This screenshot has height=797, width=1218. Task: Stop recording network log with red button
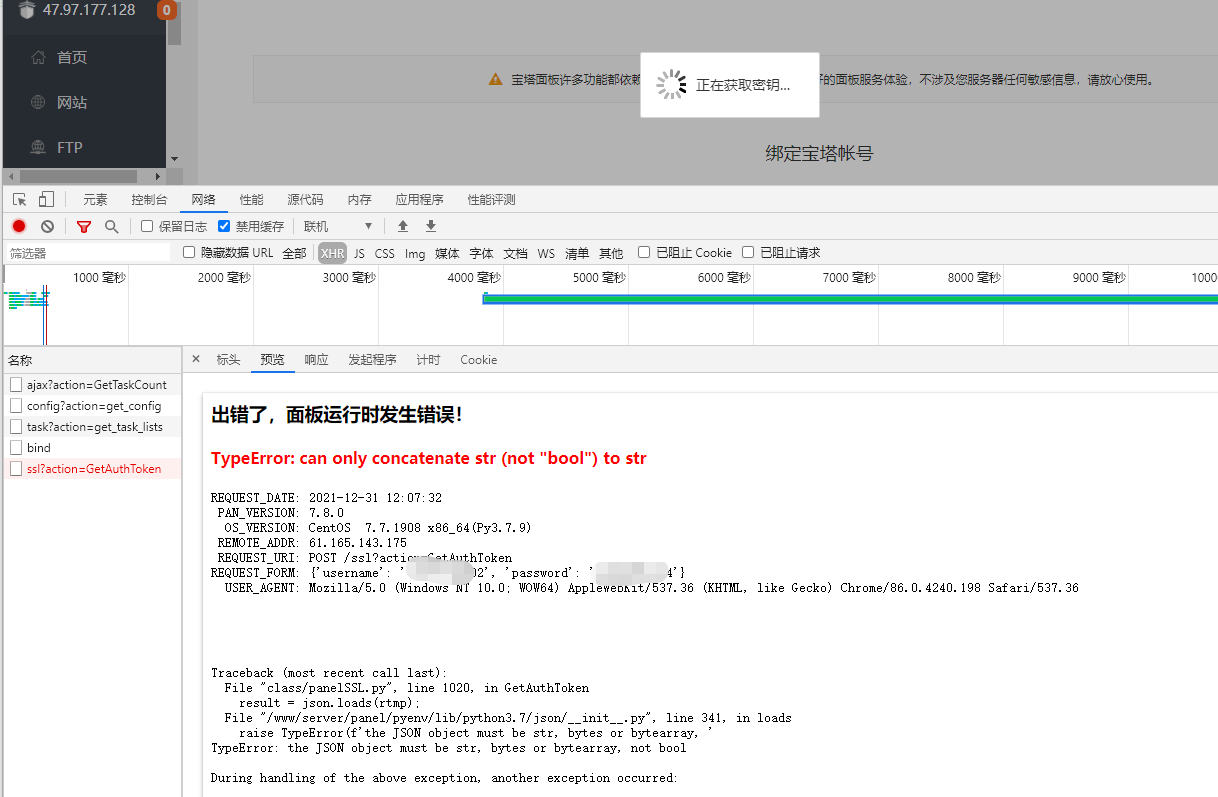pyautogui.click(x=19, y=227)
